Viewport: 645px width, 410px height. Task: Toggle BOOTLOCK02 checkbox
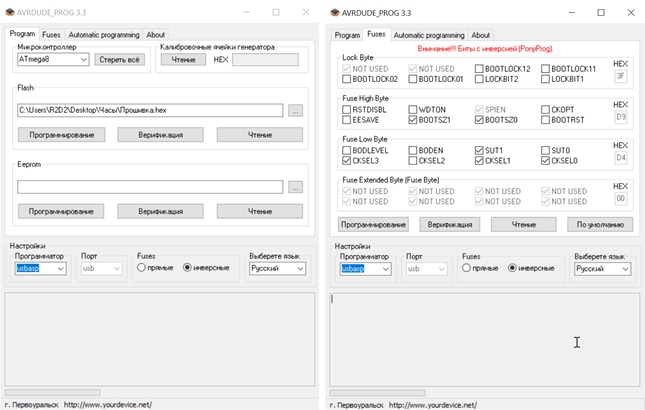tap(346, 79)
